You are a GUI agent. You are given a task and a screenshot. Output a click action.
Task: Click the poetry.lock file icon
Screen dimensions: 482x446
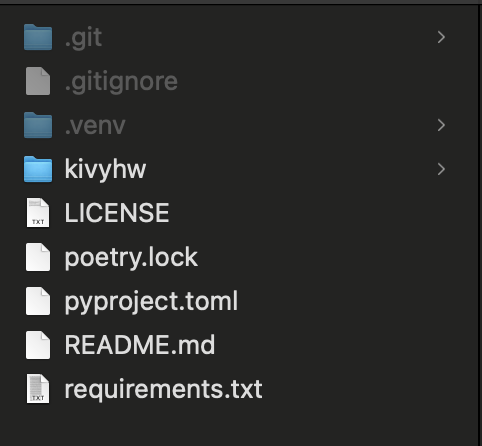[38, 257]
